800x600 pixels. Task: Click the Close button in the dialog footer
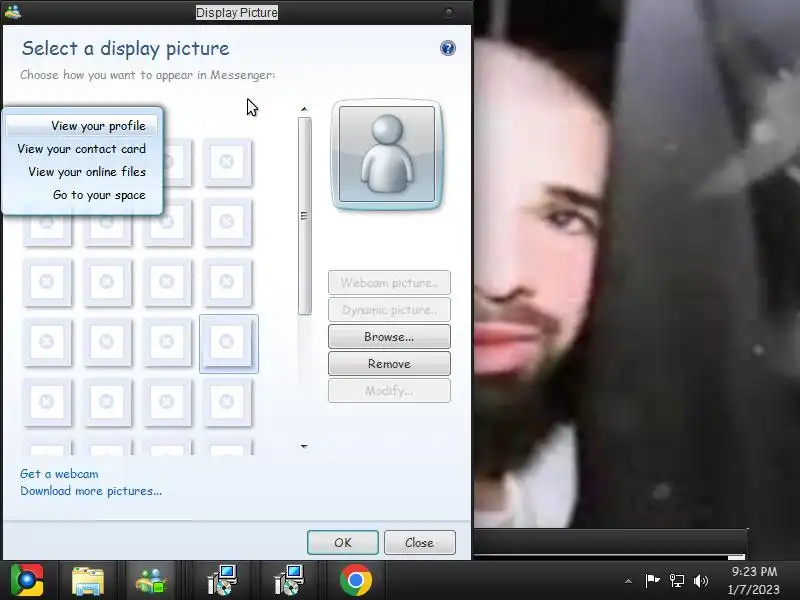click(x=419, y=542)
